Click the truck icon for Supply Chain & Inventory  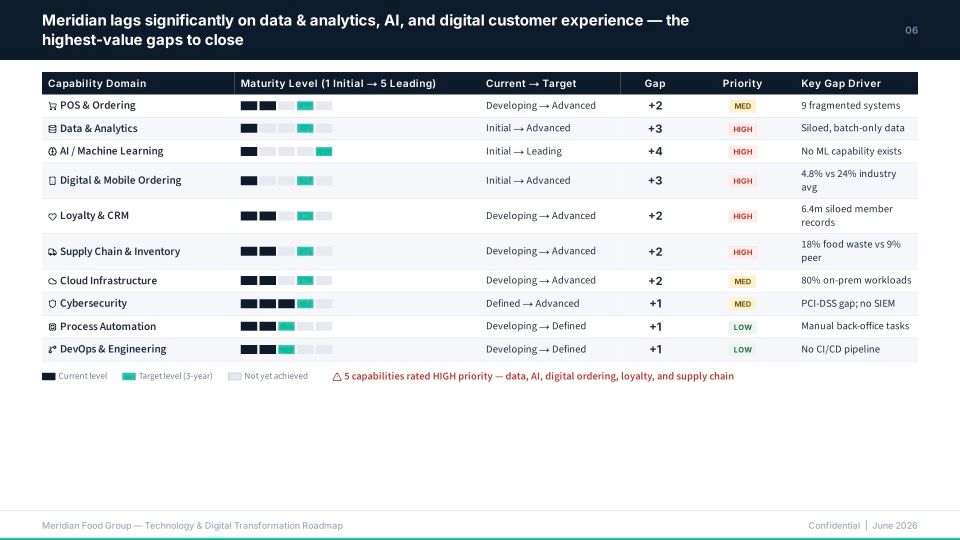52,252
